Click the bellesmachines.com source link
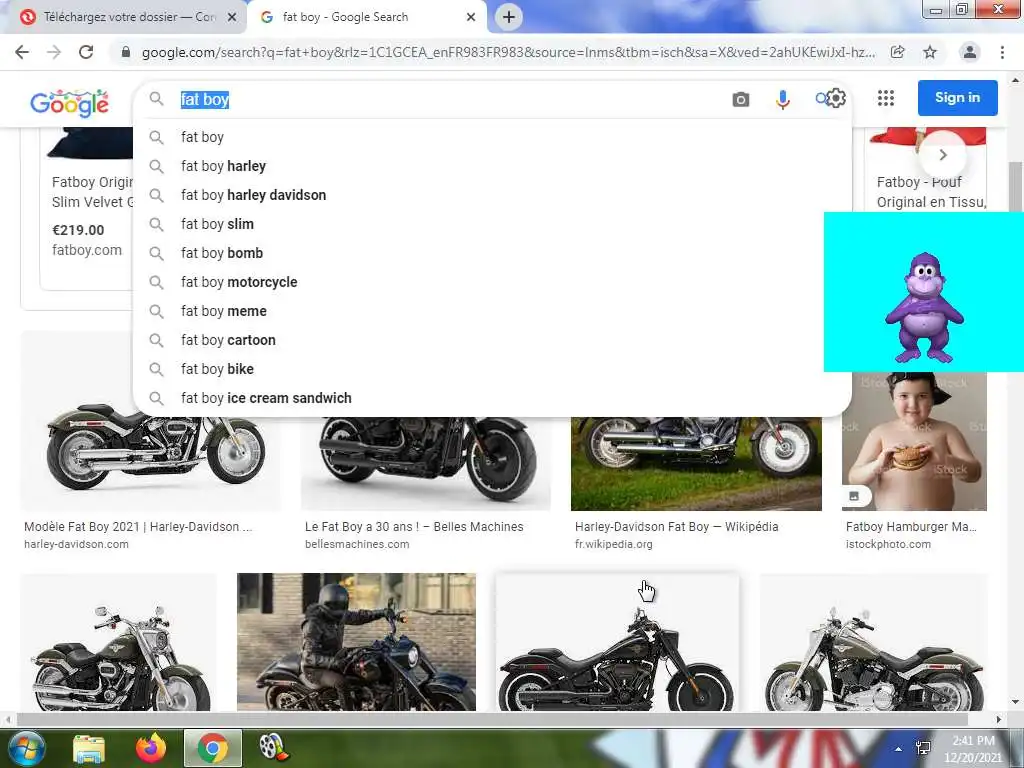 point(357,544)
